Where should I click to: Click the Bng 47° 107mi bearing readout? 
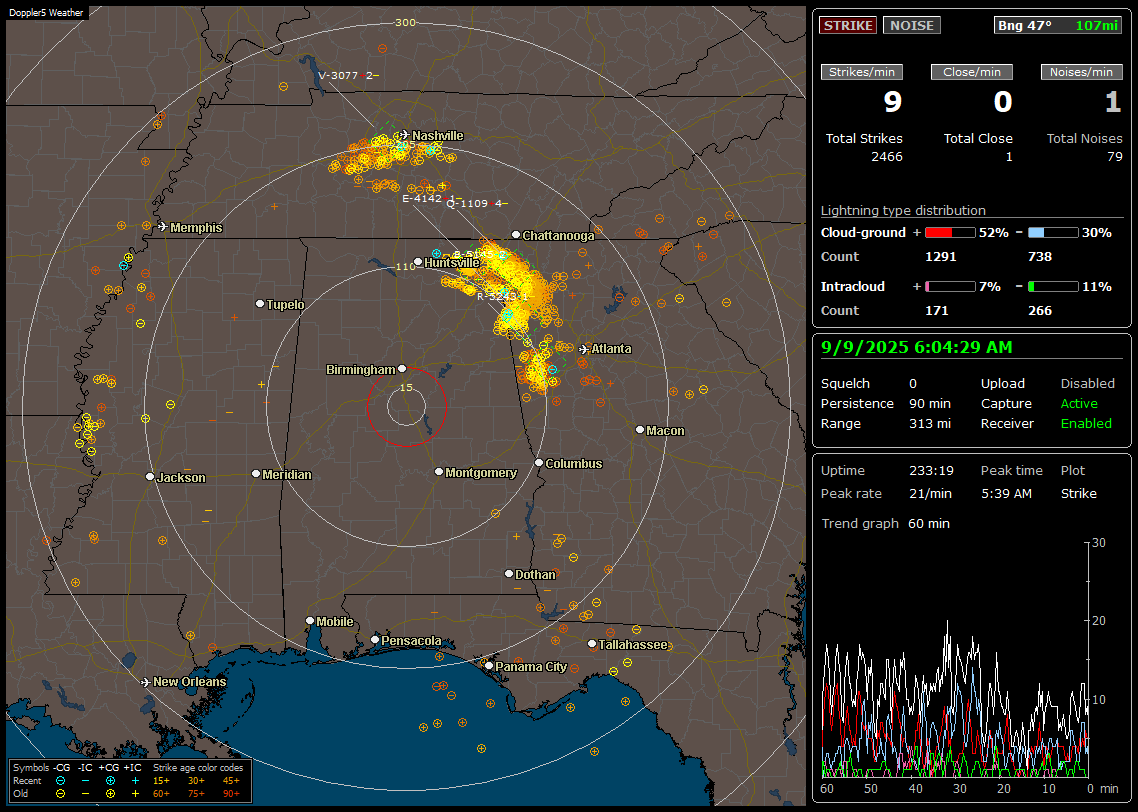click(1058, 25)
